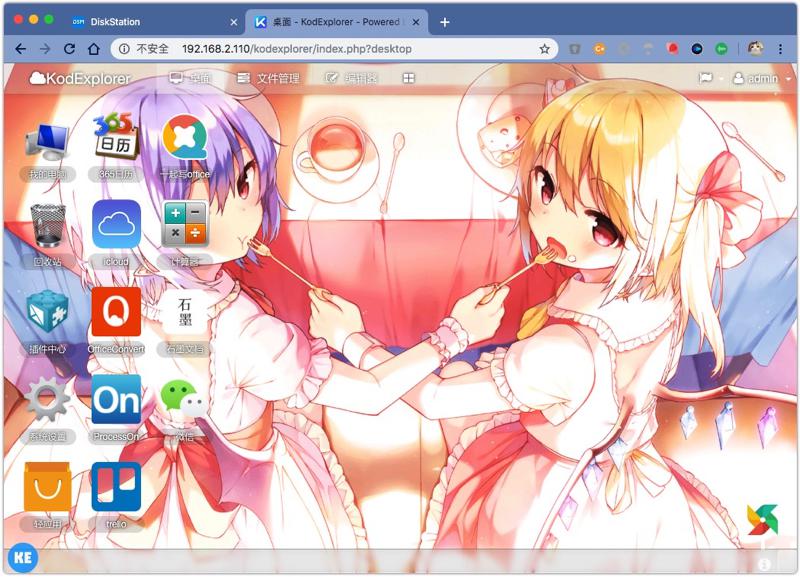The height and width of the screenshot is (577, 800).
Task: Open the My Computer (我的电脑) desktop icon
Action: 47,141
